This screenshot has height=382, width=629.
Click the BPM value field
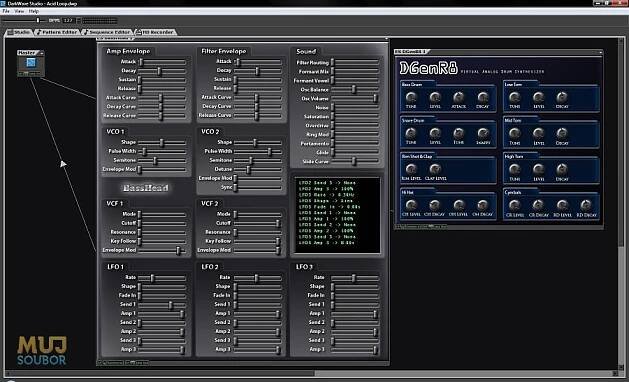coord(68,20)
